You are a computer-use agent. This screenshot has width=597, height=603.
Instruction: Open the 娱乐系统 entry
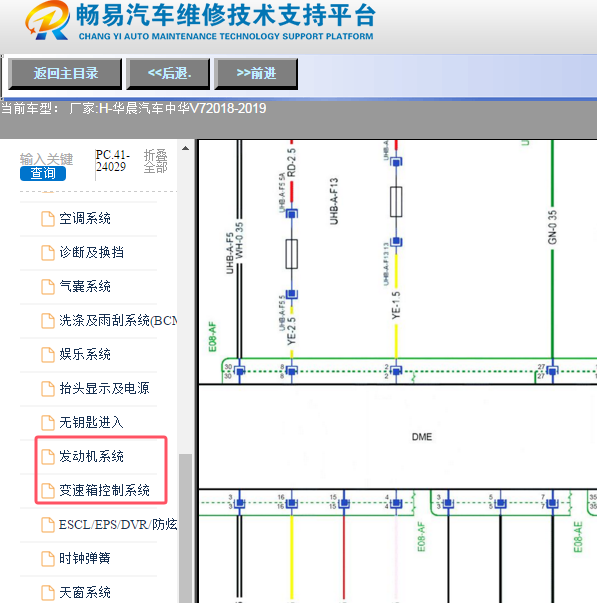(x=85, y=354)
